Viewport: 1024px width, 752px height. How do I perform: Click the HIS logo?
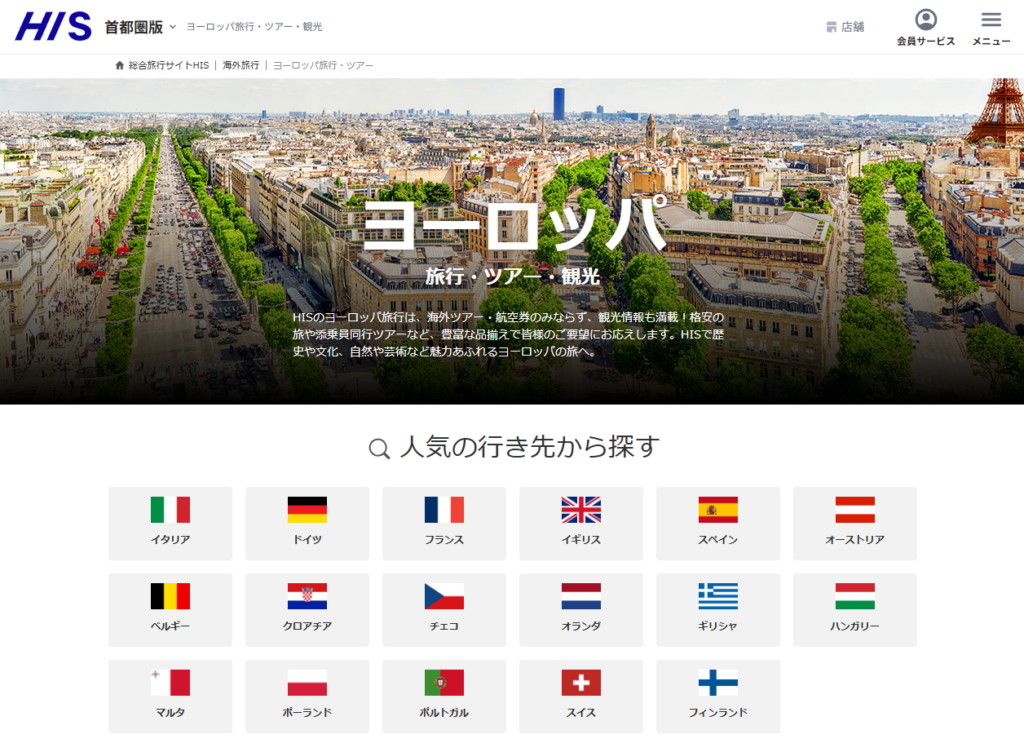tap(53, 27)
